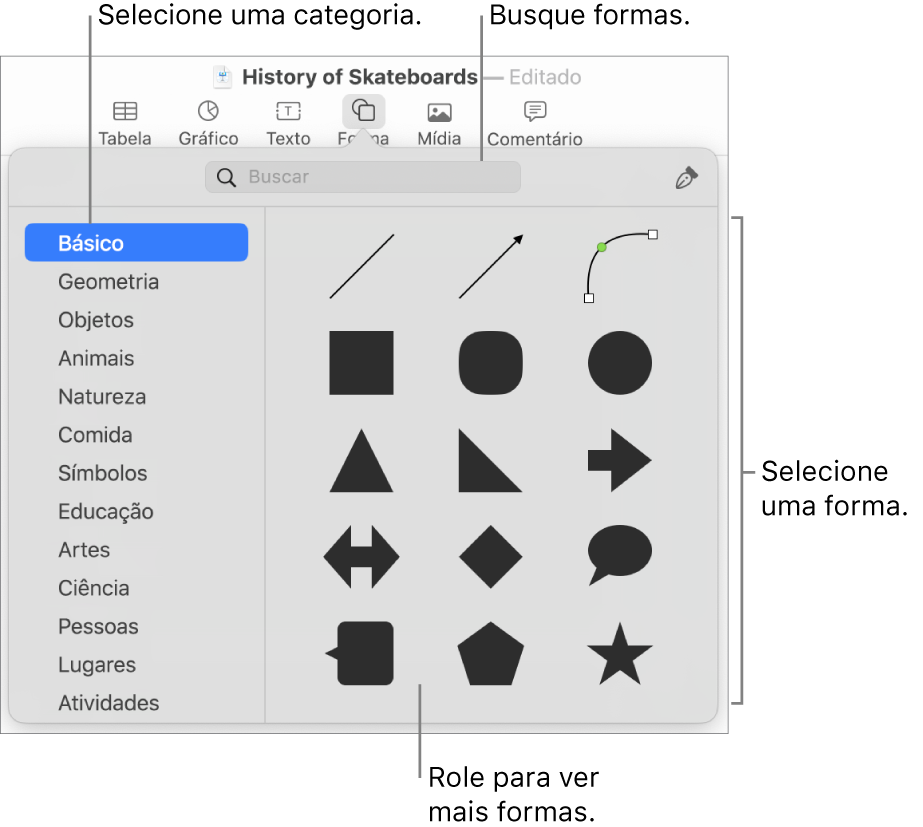Insert the circle shape
923x827 pixels.
(x=620, y=363)
